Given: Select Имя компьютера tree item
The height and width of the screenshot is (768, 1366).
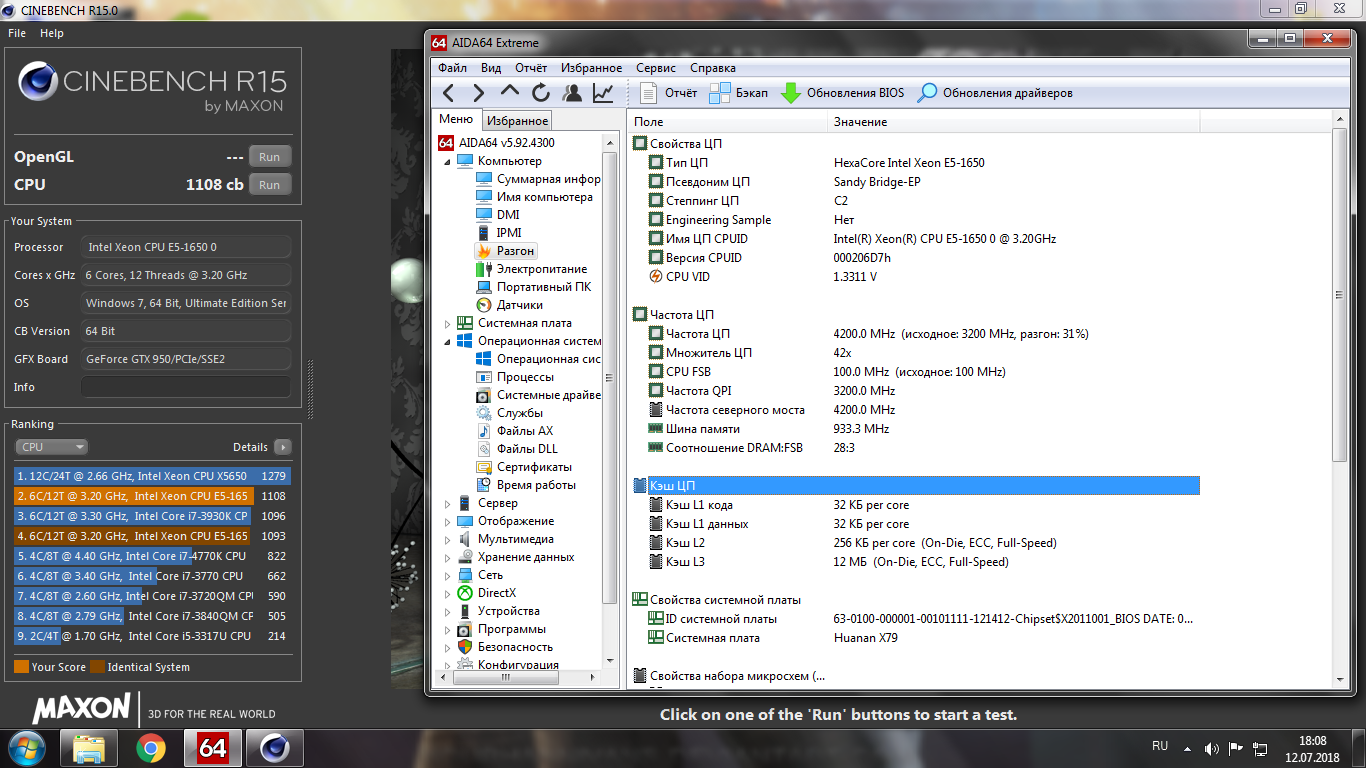Looking at the screenshot, I should (534, 197).
